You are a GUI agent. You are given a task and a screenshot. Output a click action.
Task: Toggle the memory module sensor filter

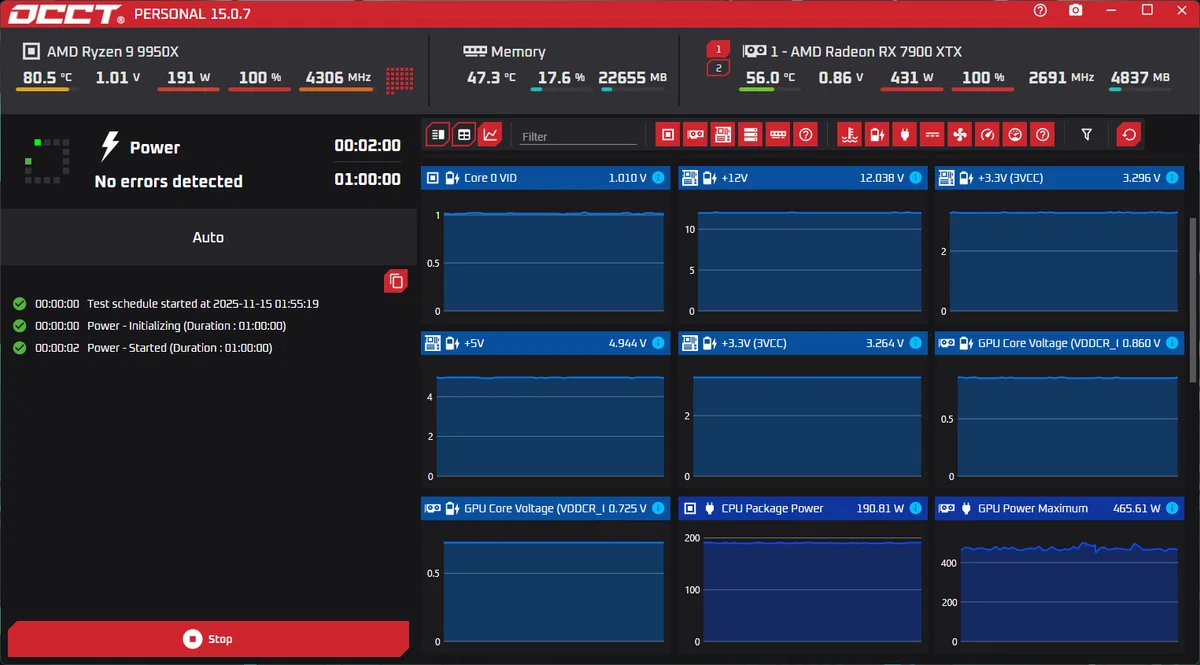[x=778, y=134]
